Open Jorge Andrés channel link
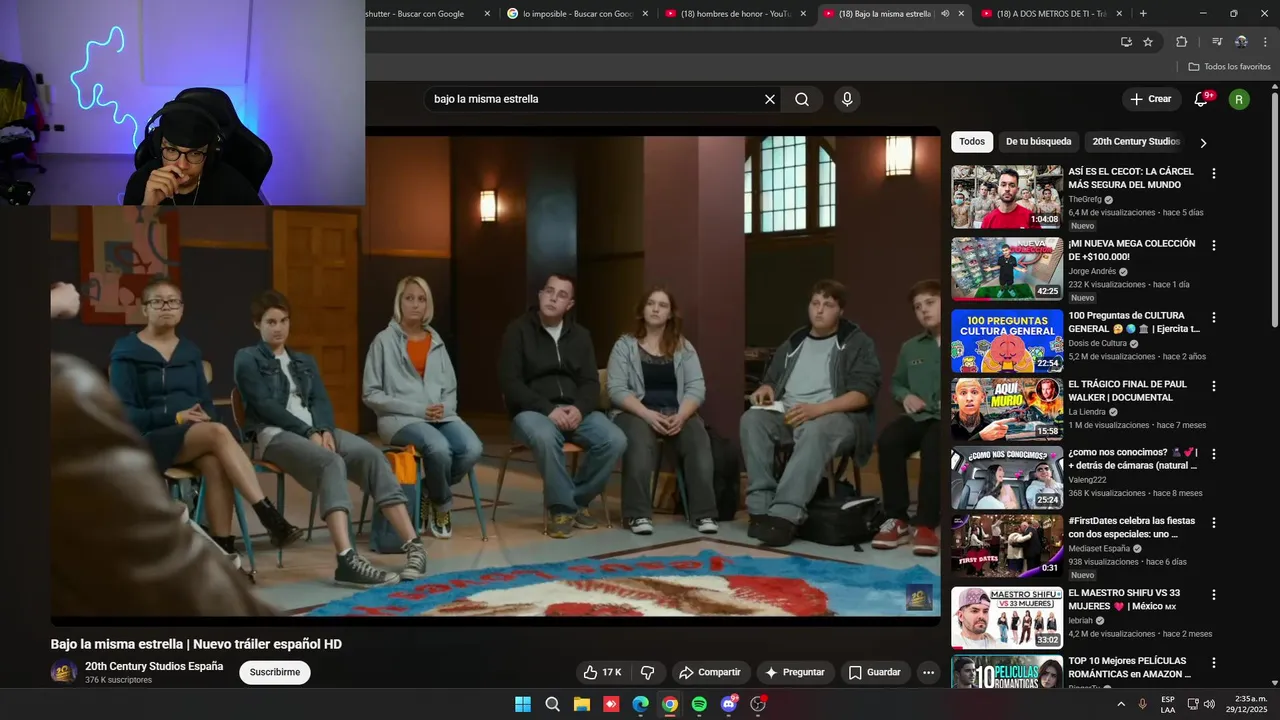Screen dimensions: 1280x720 point(1092,272)
